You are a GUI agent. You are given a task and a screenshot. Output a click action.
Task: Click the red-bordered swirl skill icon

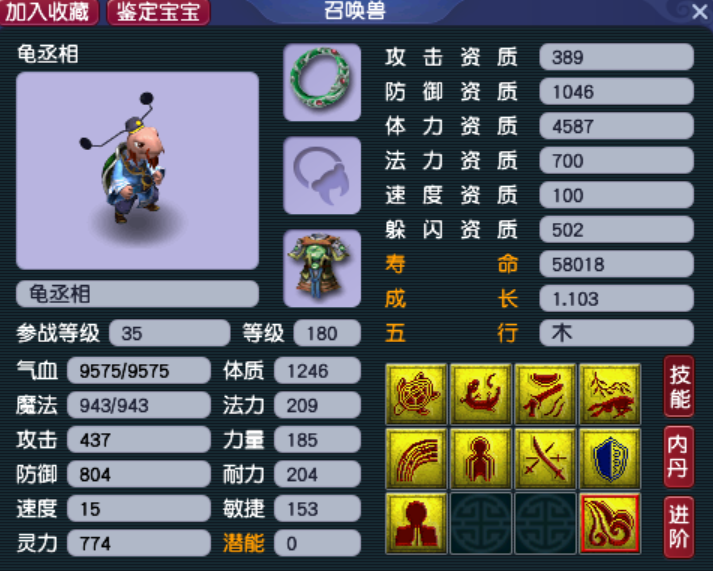[610, 523]
